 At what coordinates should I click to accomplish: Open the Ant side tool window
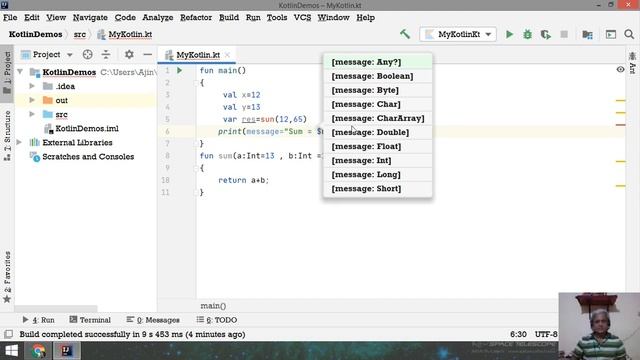[633, 63]
